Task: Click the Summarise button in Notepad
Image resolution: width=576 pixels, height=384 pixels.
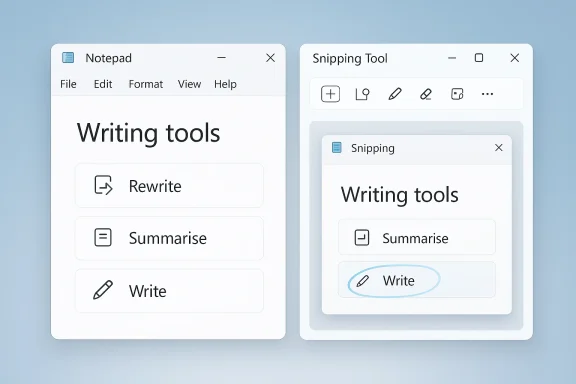Action: 169,238
